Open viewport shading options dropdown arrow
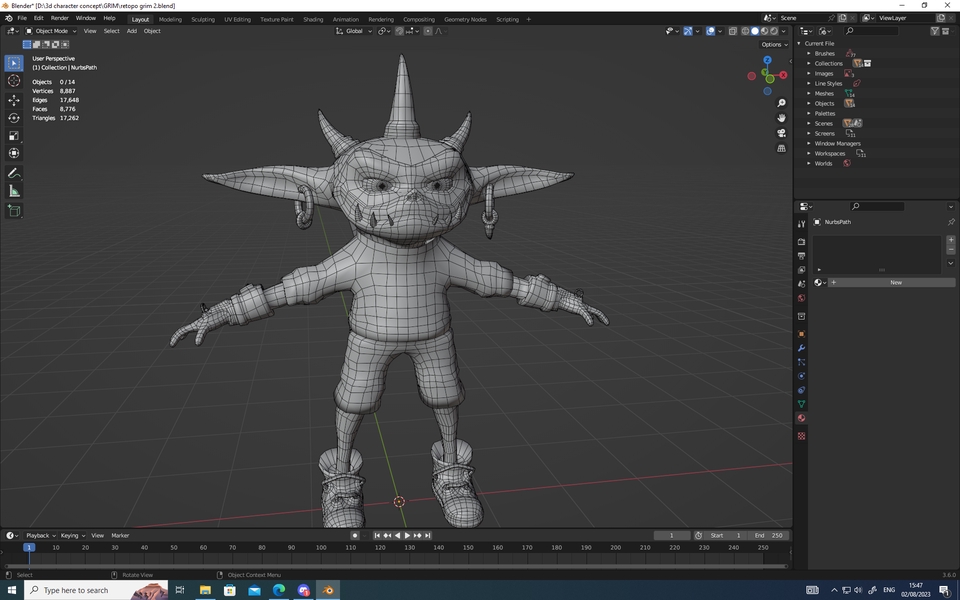960x600 pixels. pyautogui.click(x=784, y=31)
